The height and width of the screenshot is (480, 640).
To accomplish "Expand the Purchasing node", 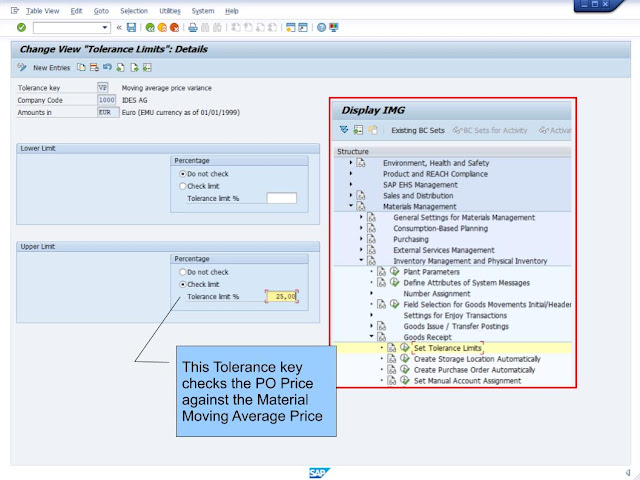I will [x=361, y=239].
